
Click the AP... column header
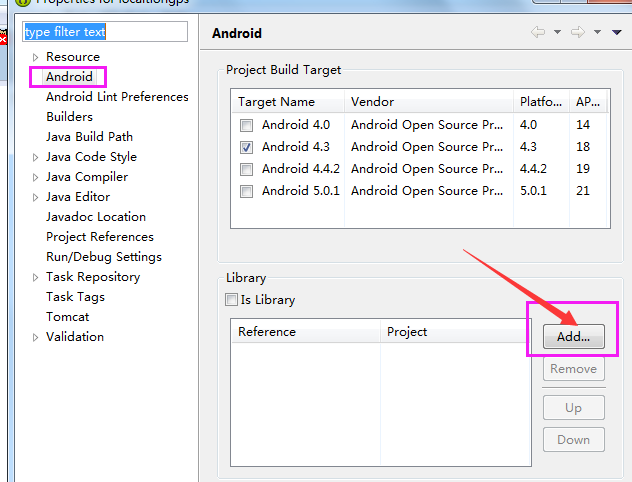click(588, 102)
